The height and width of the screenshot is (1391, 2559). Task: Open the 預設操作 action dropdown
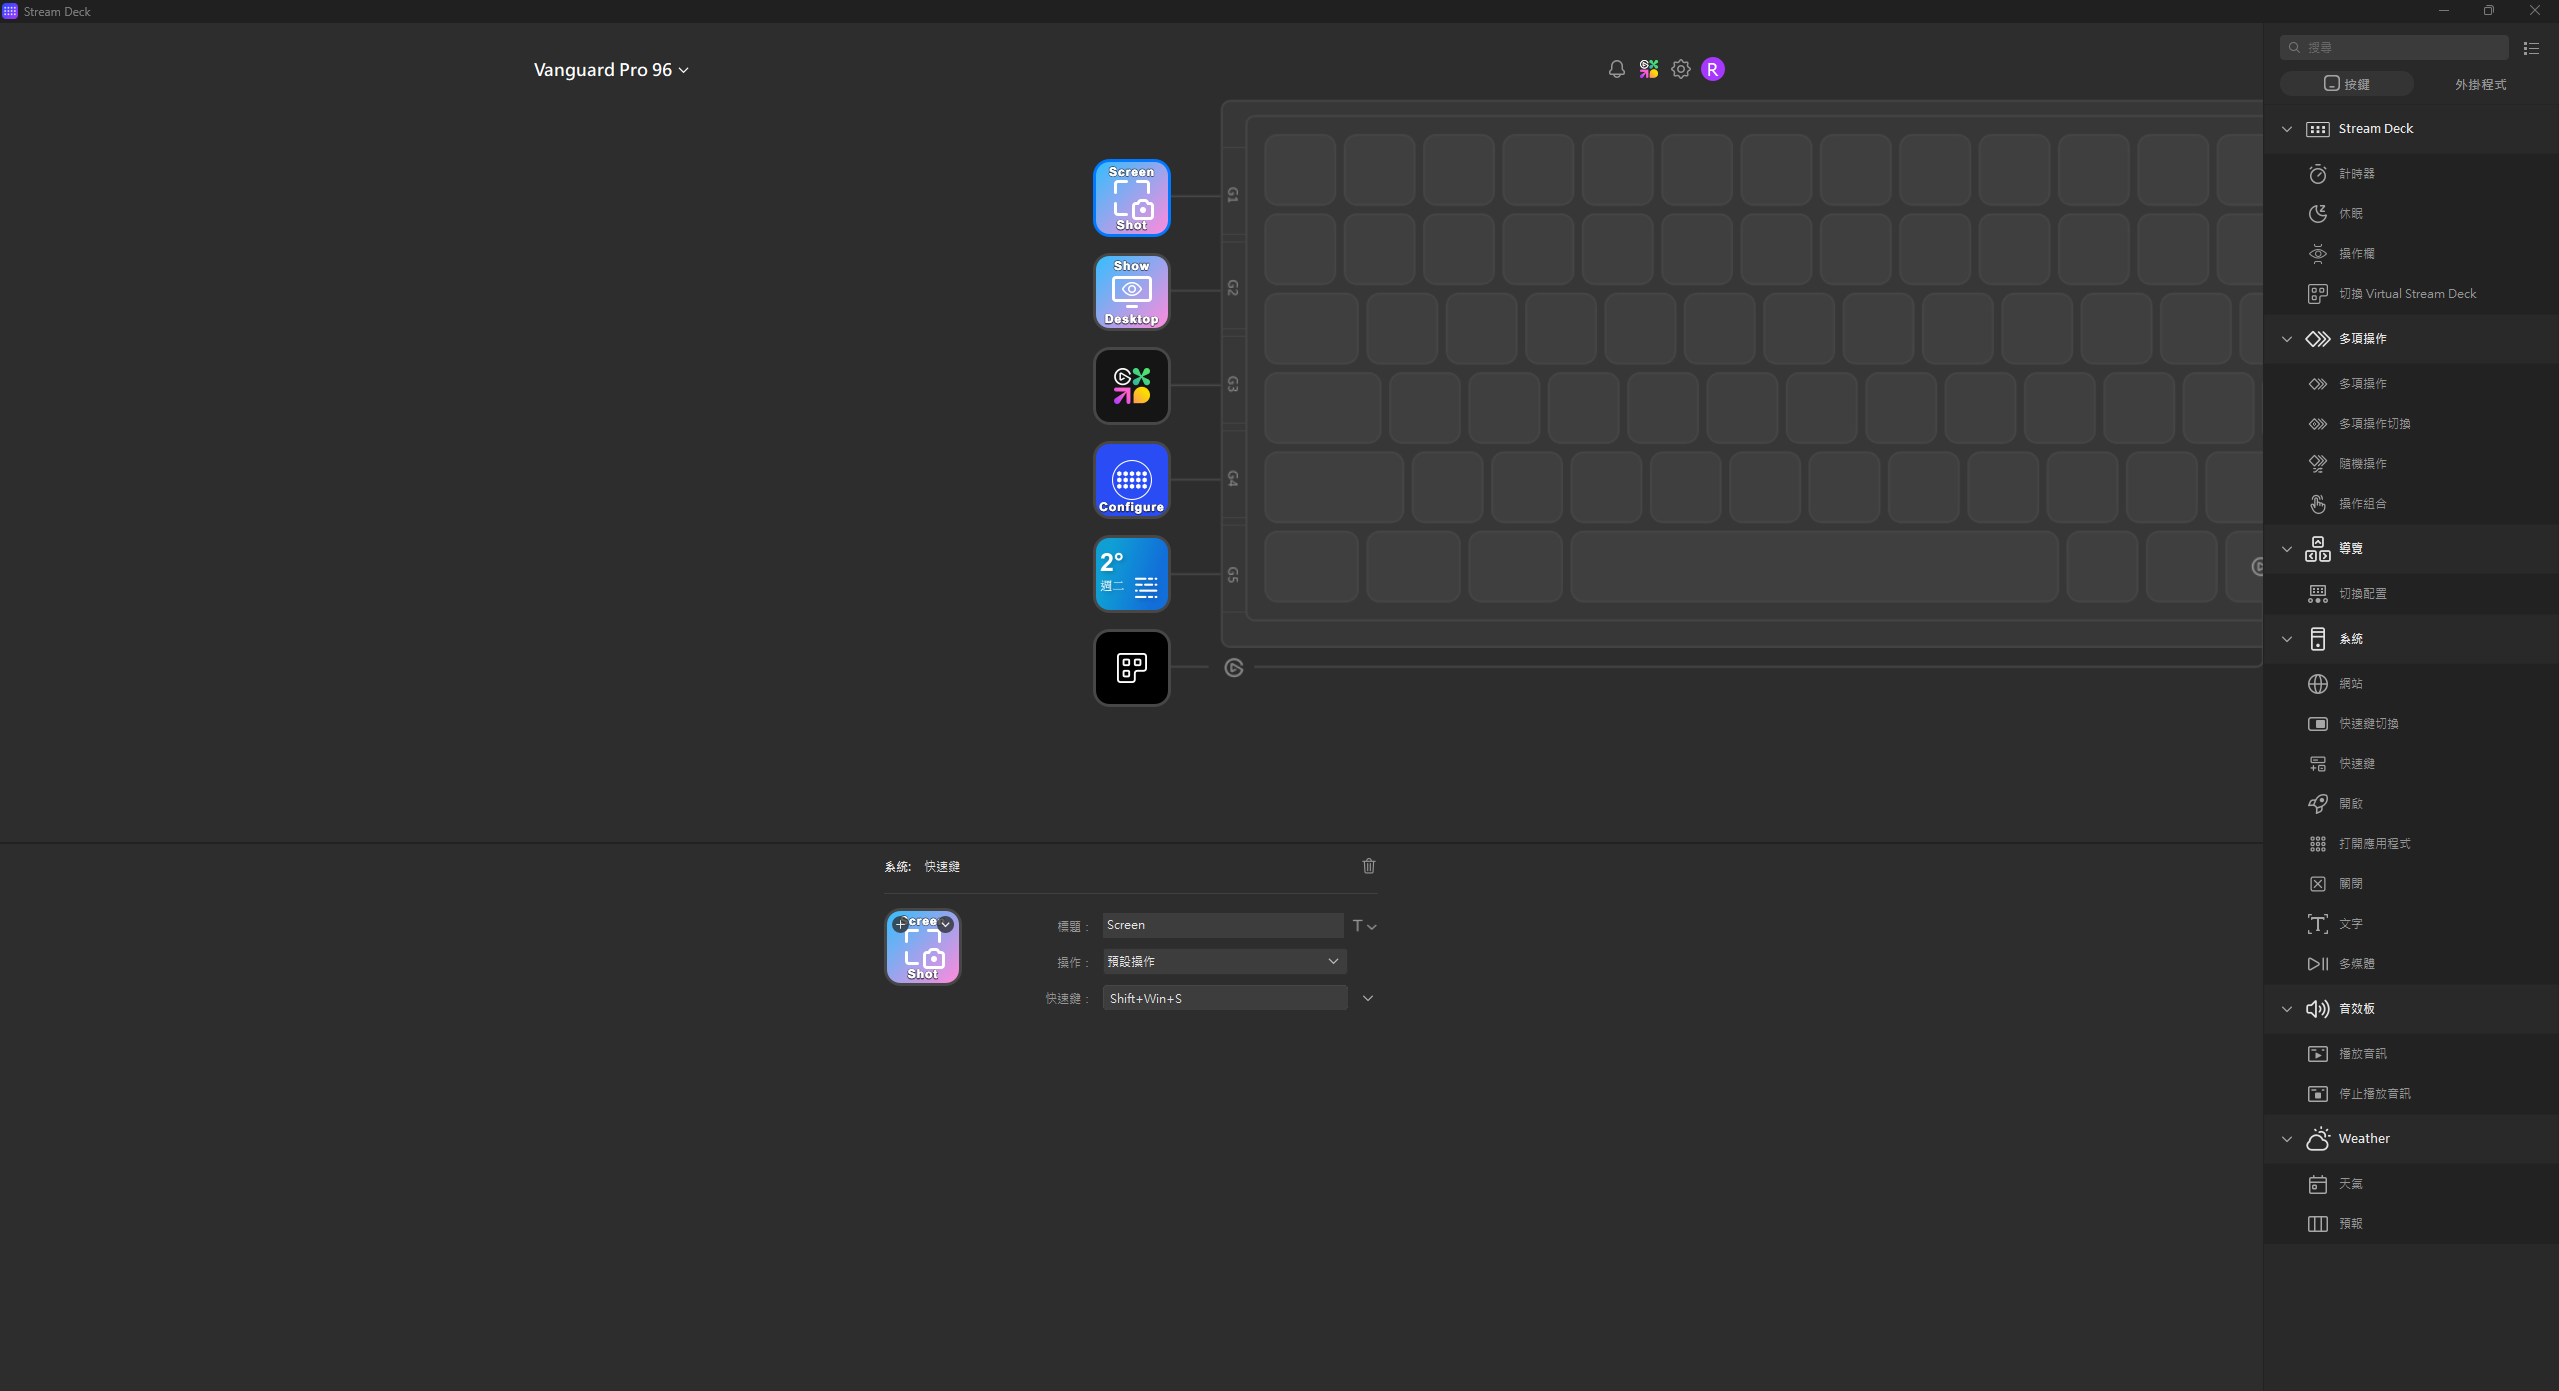1223,961
